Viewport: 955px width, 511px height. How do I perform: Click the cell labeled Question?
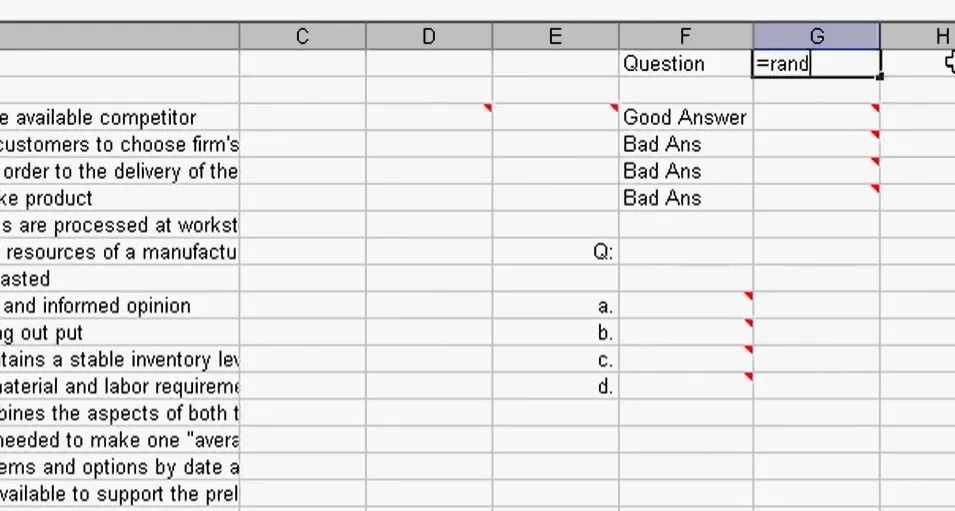(x=685, y=64)
